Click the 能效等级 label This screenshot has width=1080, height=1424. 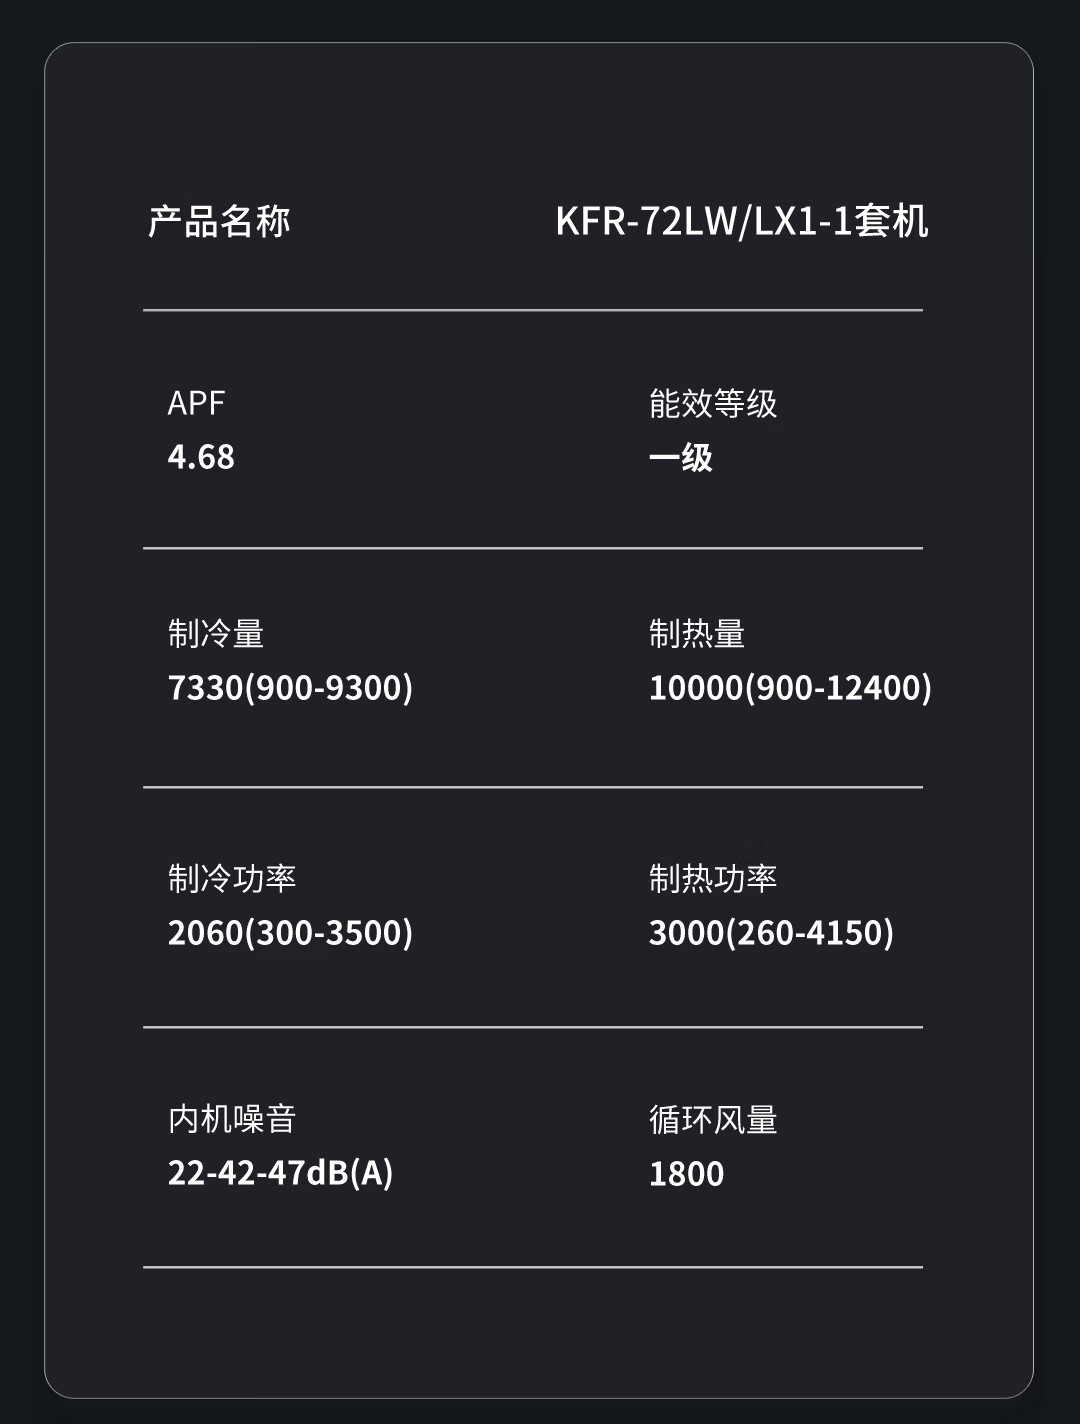click(713, 403)
